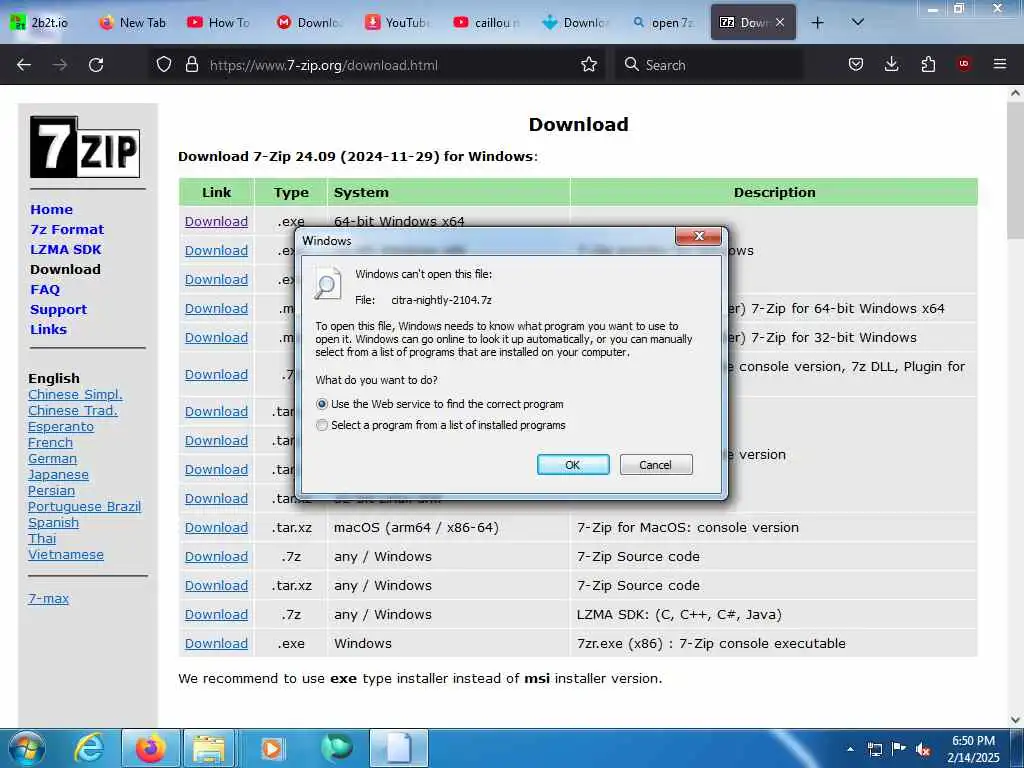
Task: Open the Firefox downloads panel
Action: tap(891, 64)
